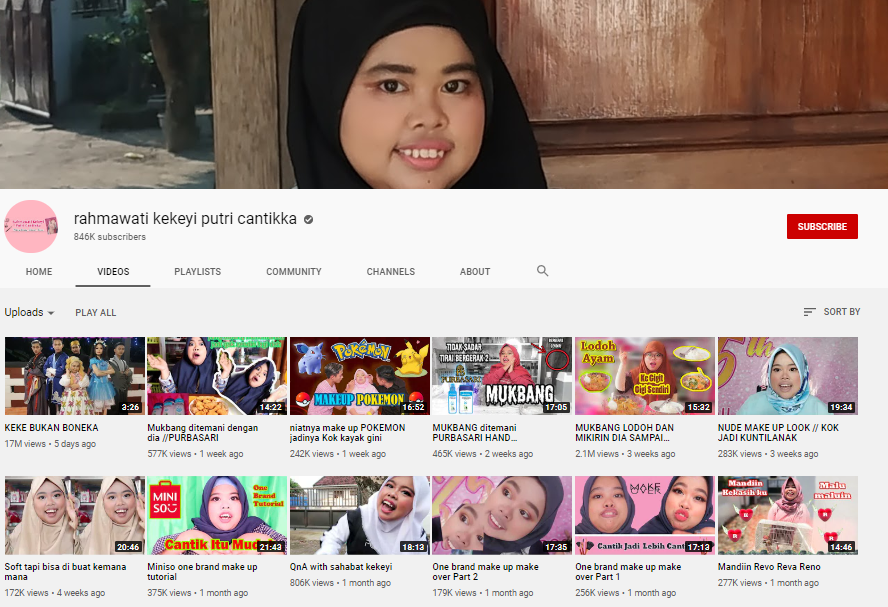Go to the Community tab

tap(294, 271)
